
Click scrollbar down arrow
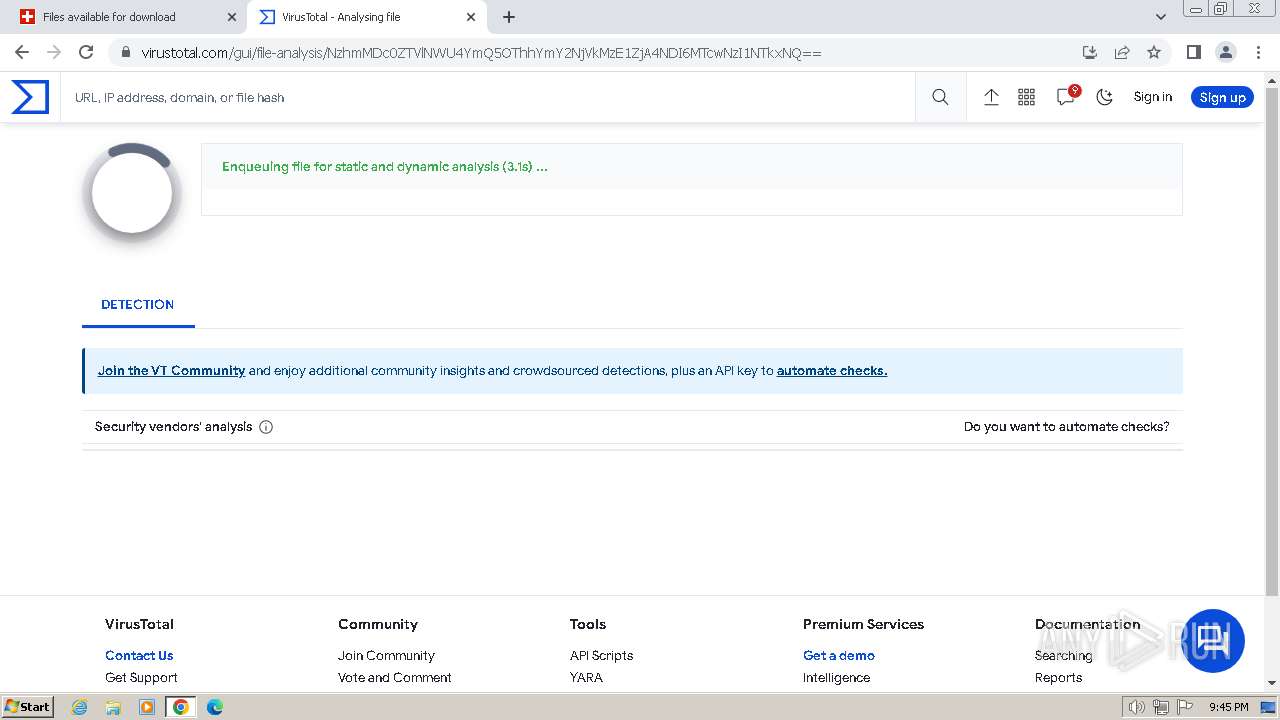pyautogui.click(x=1272, y=683)
